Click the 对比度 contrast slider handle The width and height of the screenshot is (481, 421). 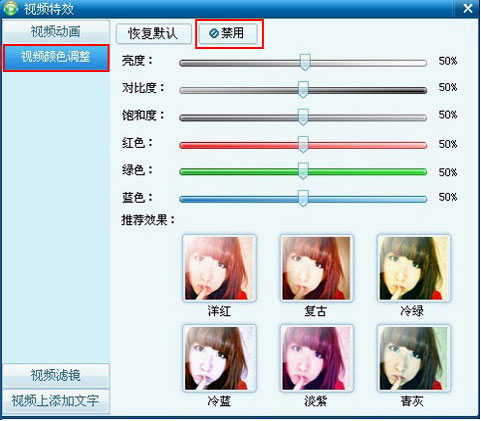303,89
